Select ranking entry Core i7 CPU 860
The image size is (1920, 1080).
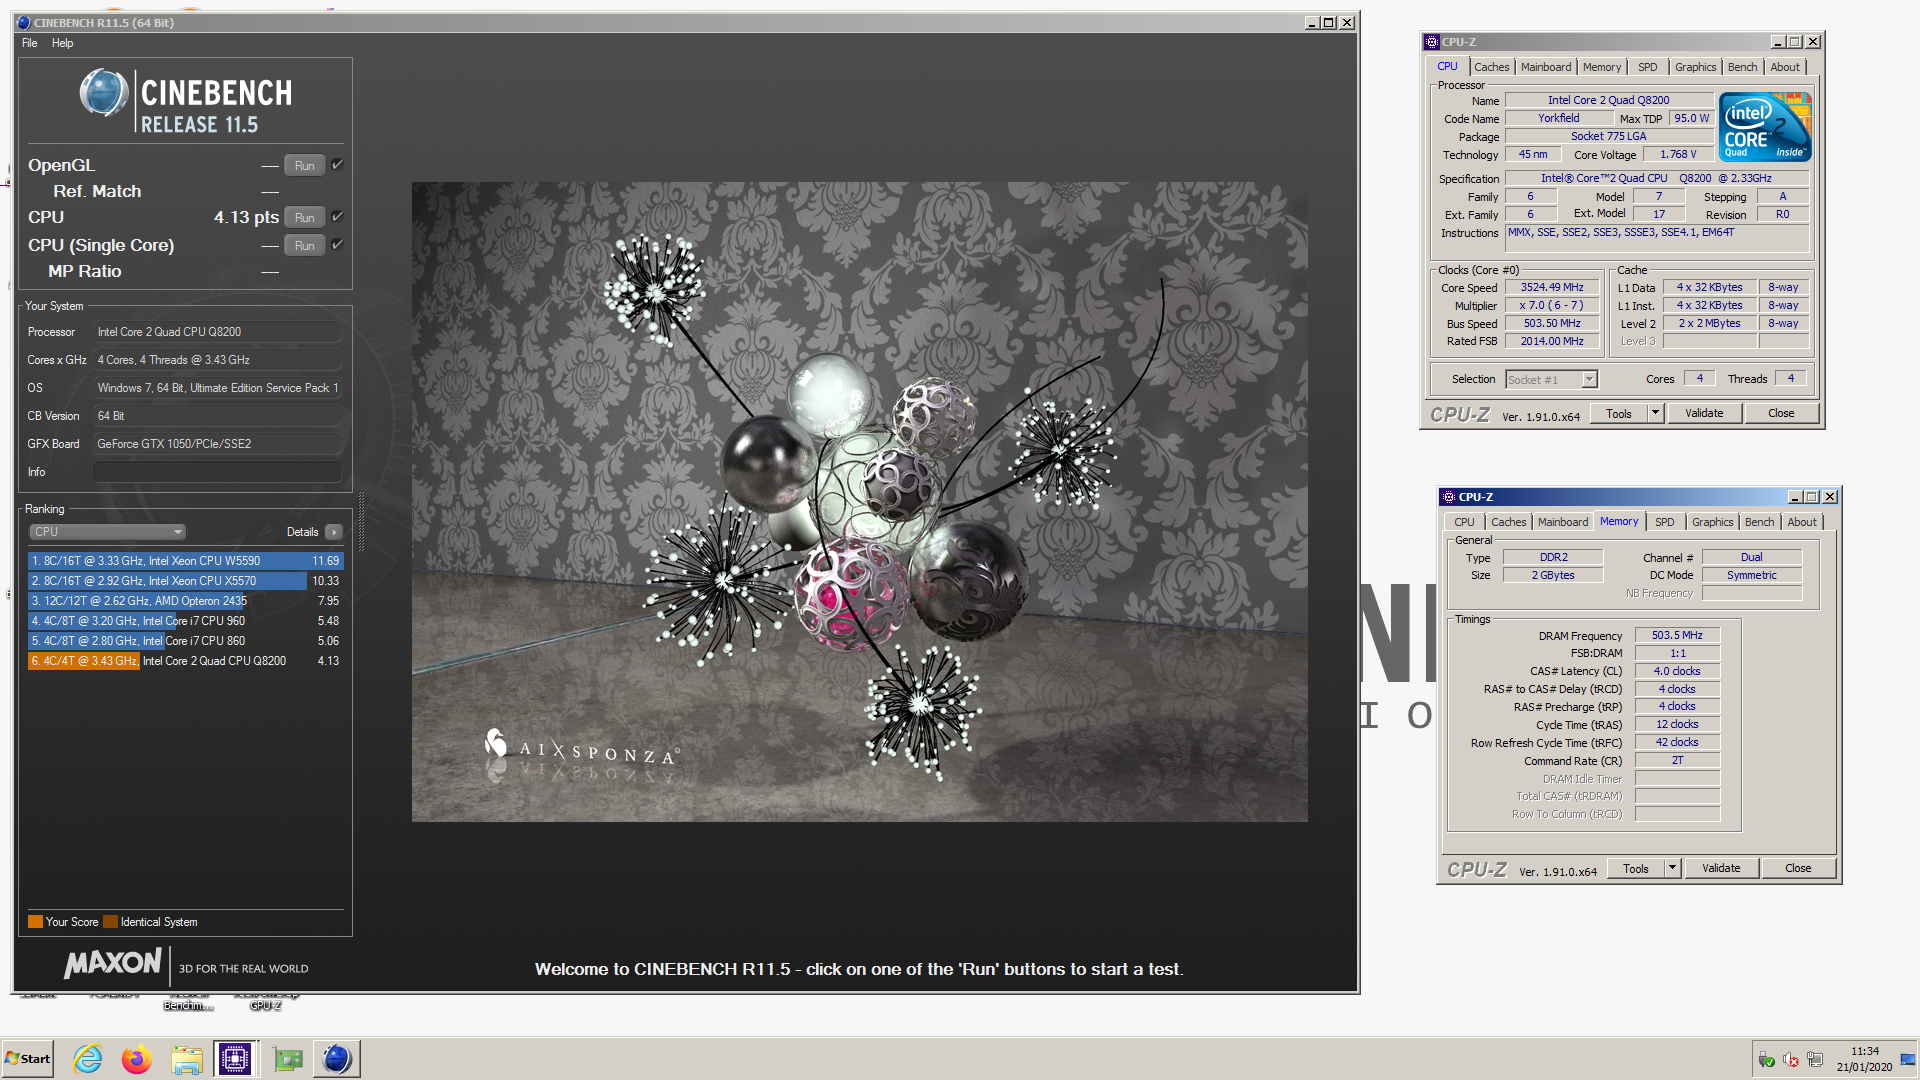(185, 641)
